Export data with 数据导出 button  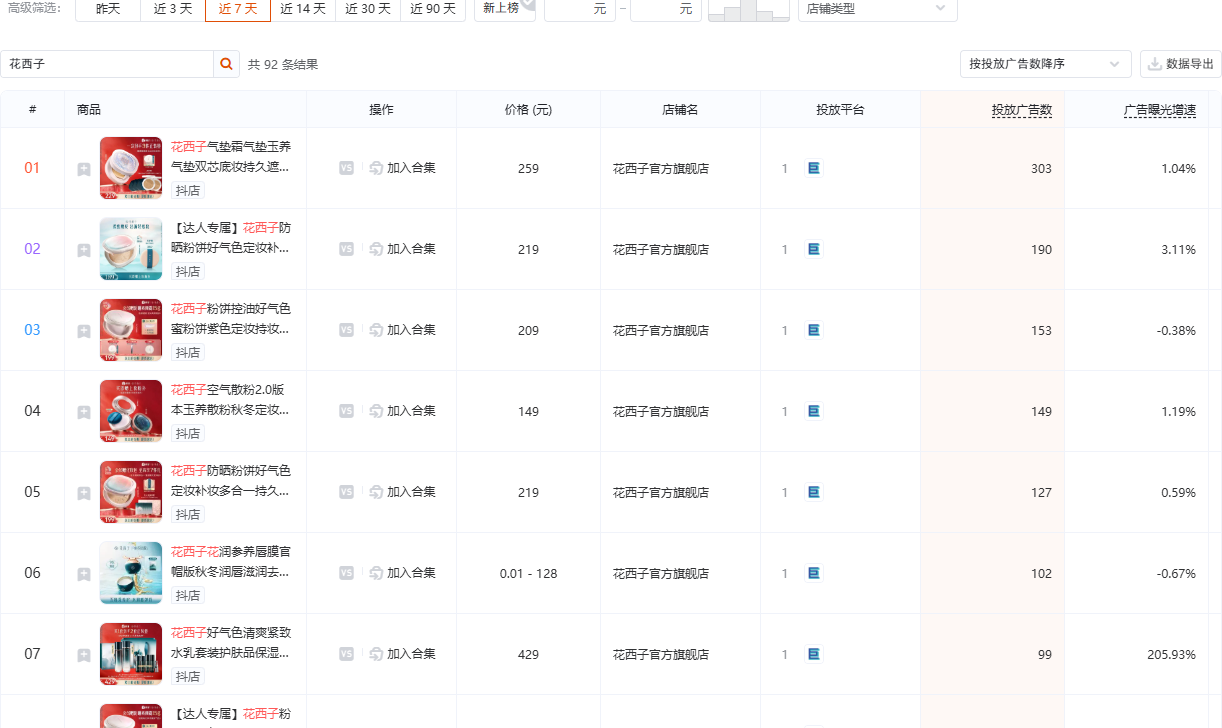tap(1181, 64)
